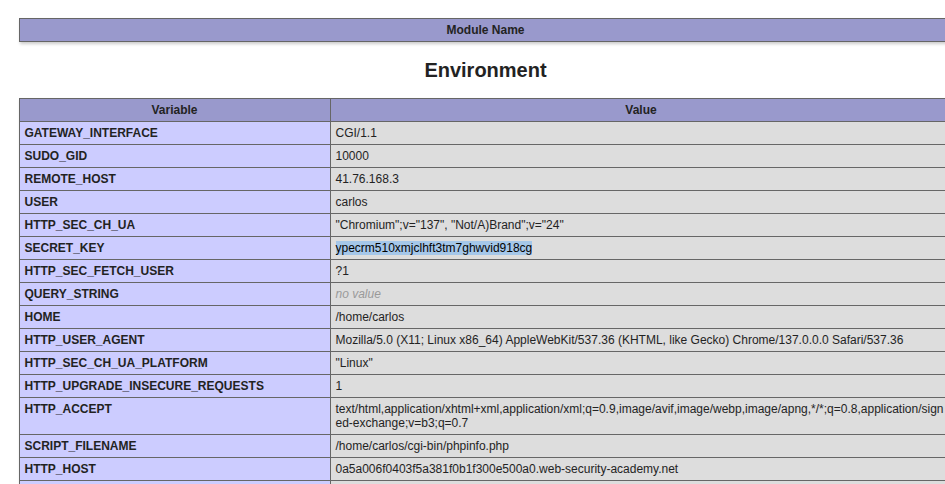Click the Chromium version string for HTTP_SEC_CH_UA

pos(456,225)
